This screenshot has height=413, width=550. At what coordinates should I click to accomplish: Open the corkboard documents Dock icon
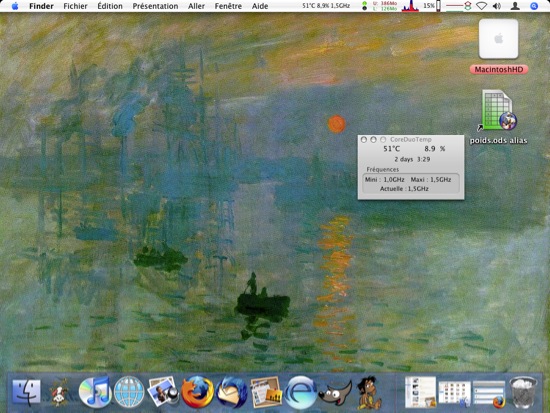click(266, 391)
